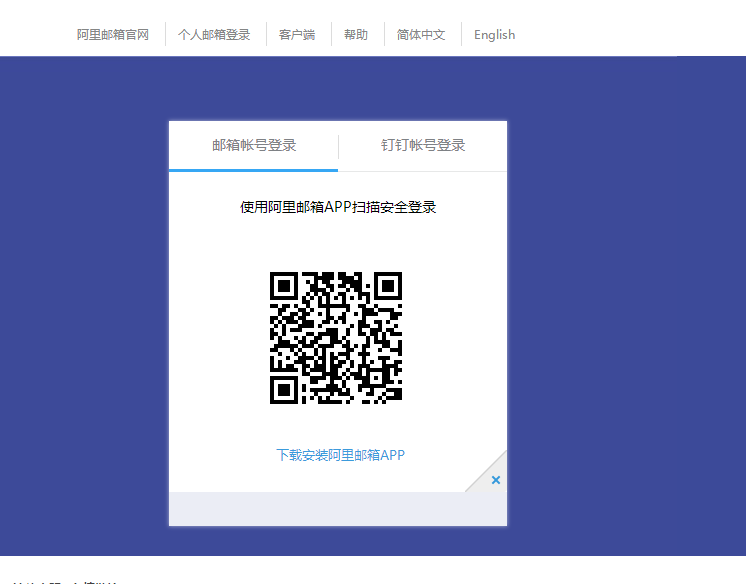Click the QR code image
The width and height of the screenshot is (746, 584).
click(336, 337)
